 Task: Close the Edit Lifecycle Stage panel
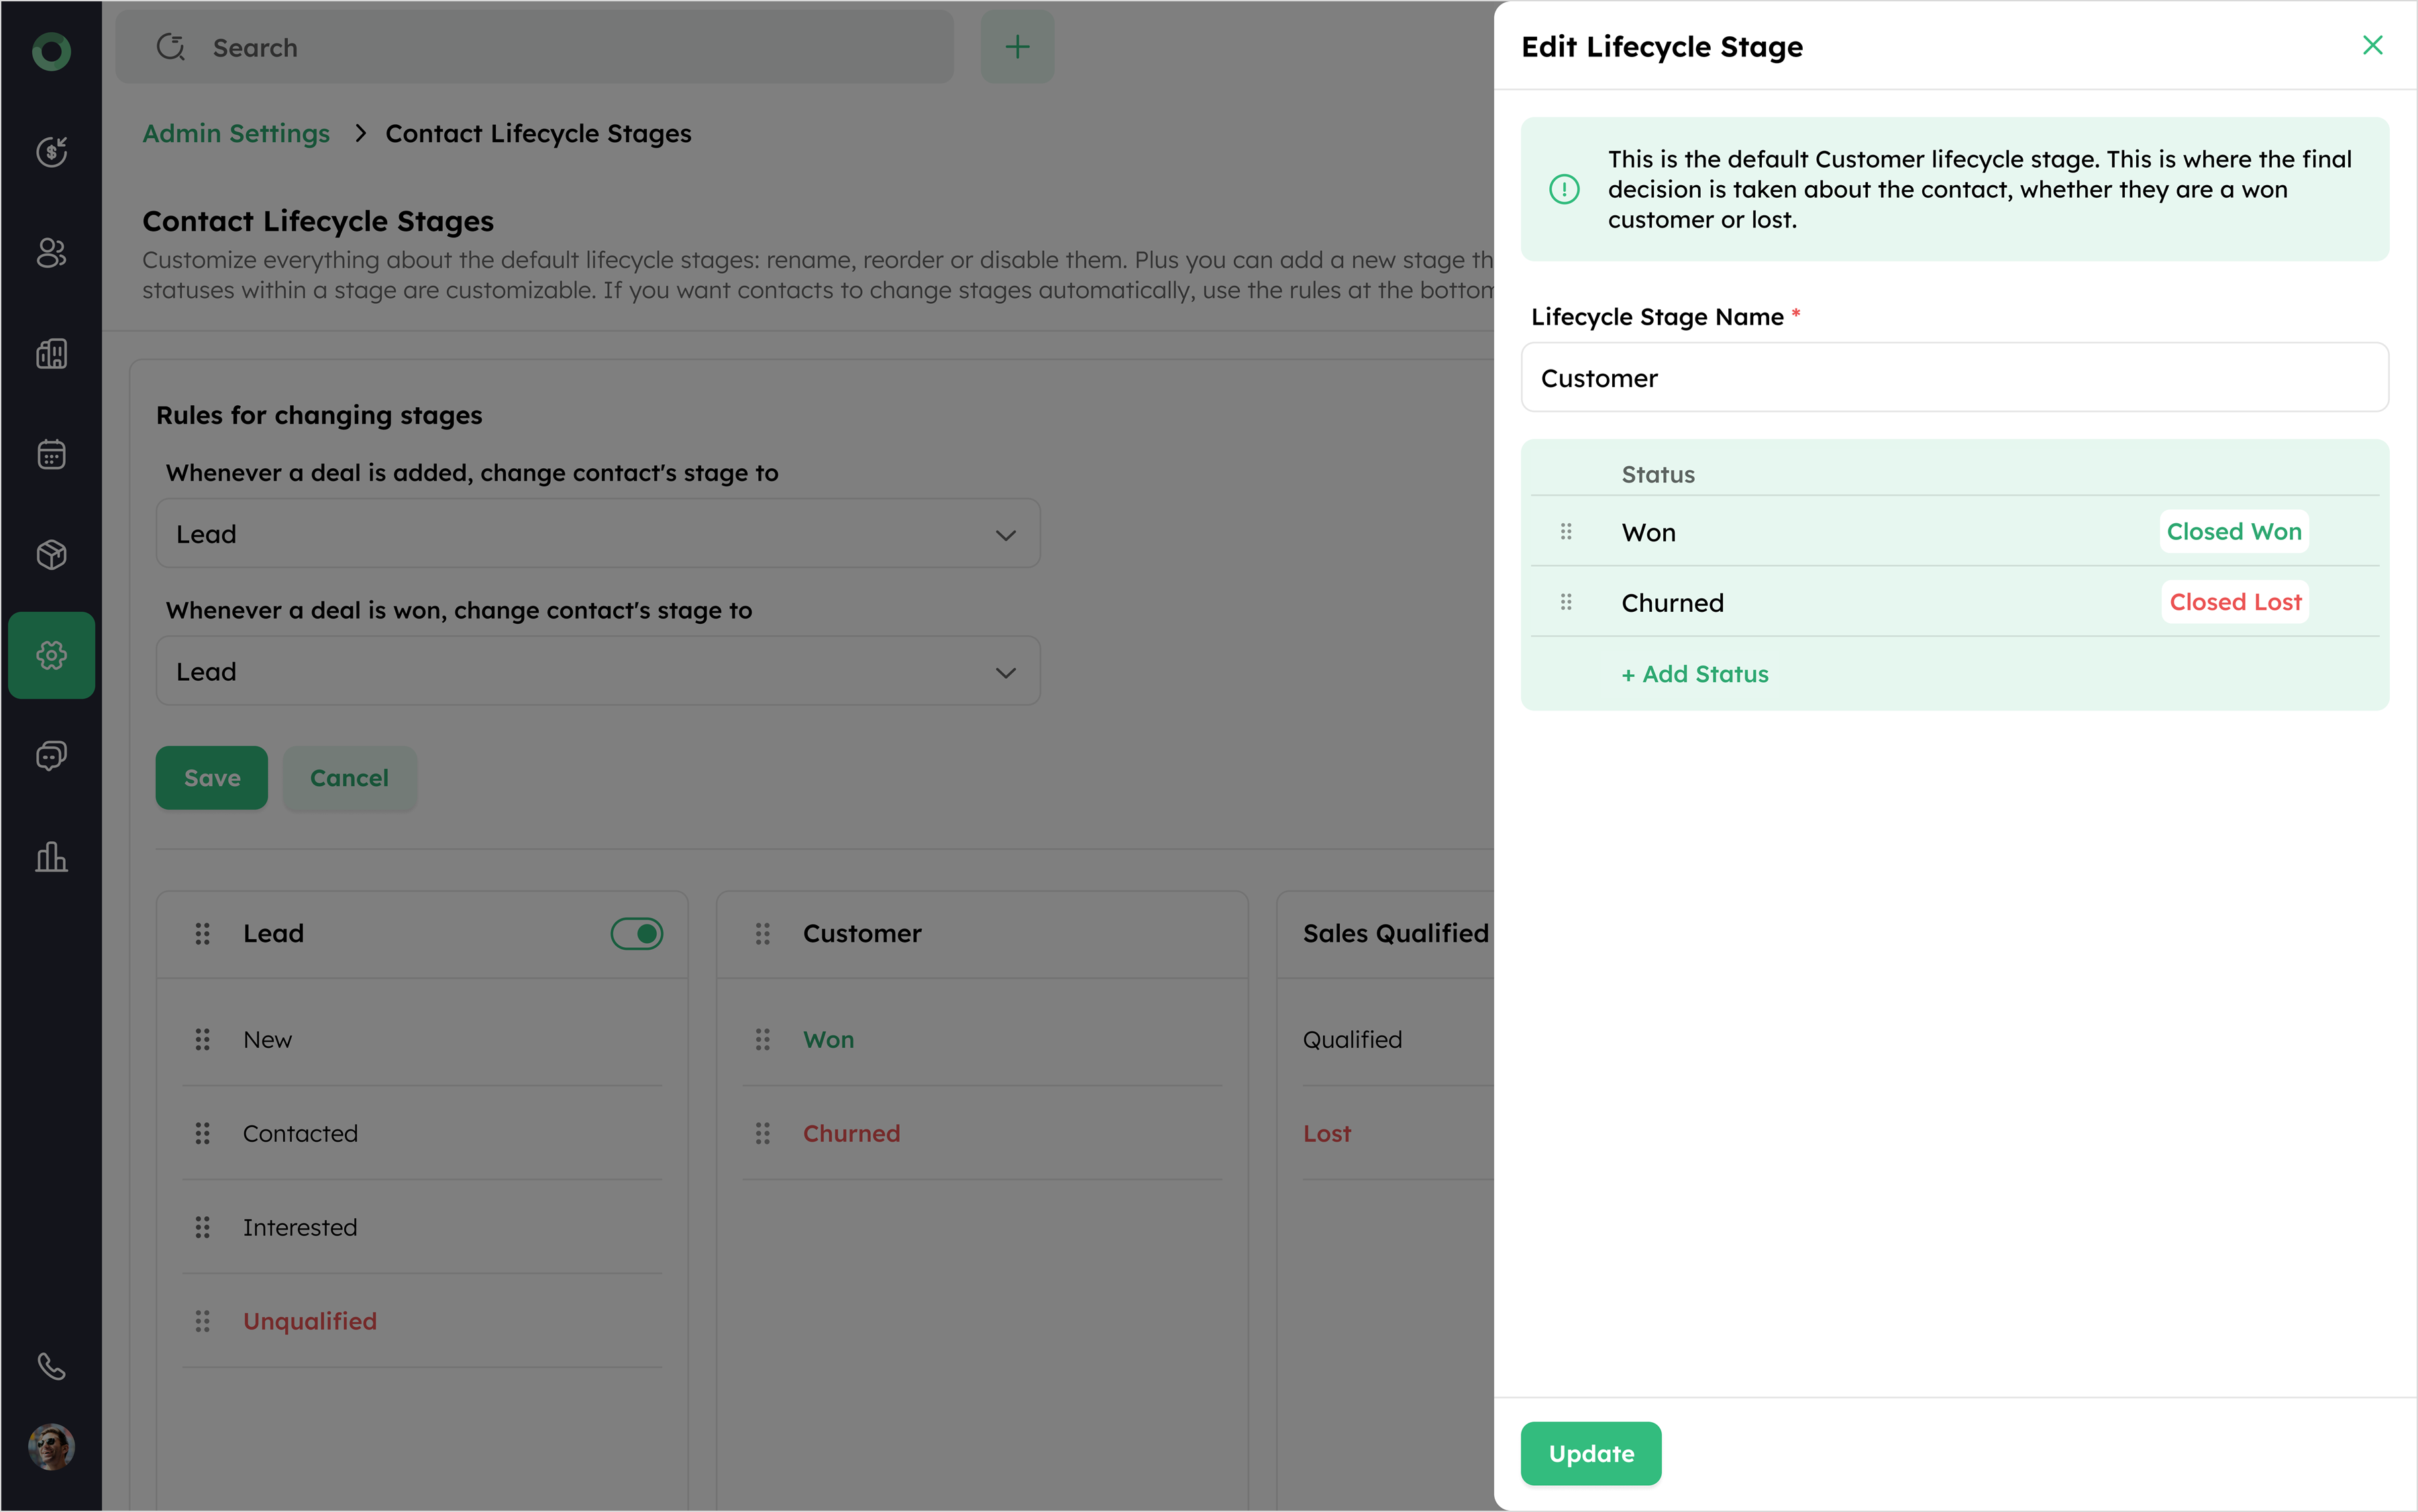point(2372,46)
